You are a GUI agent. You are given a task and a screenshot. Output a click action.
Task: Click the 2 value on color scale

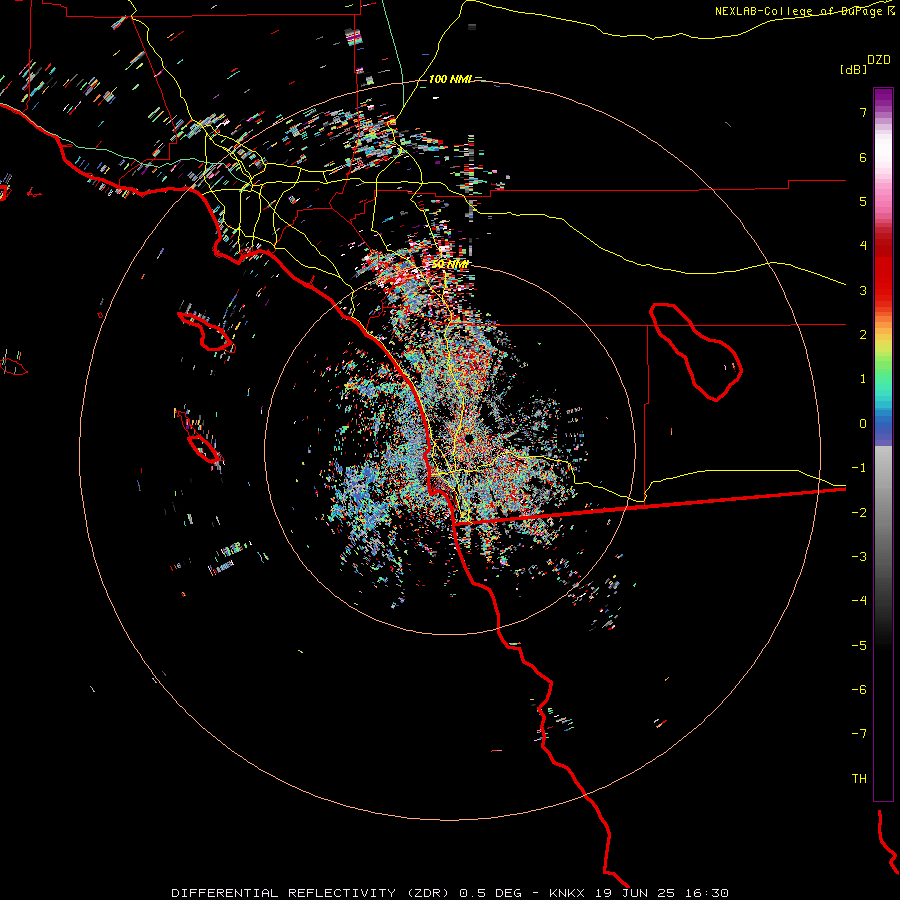[x=863, y=335]
